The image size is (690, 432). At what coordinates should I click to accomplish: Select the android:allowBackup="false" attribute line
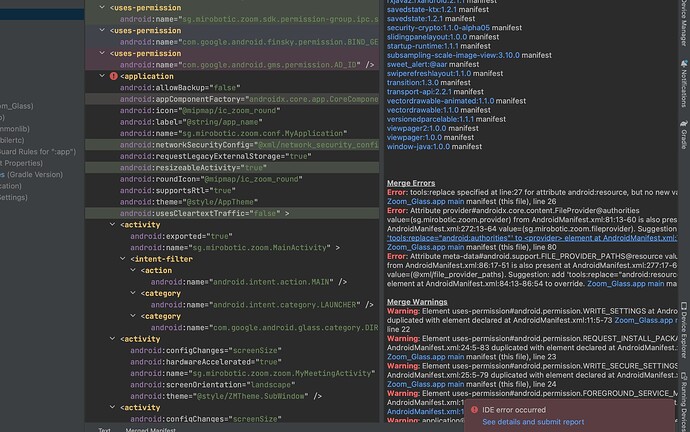click(x=180, y=88)
